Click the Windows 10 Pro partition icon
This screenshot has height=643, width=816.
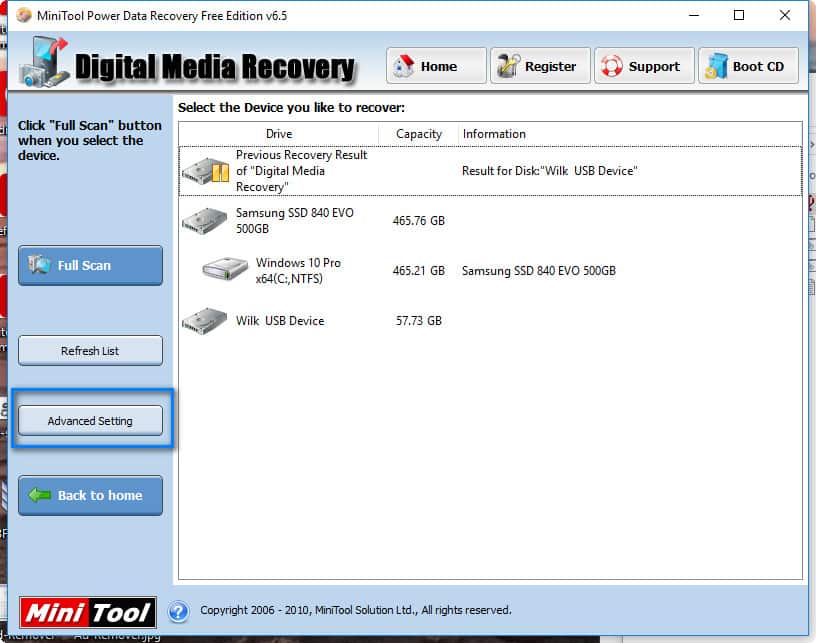click(x=225, y=270)
